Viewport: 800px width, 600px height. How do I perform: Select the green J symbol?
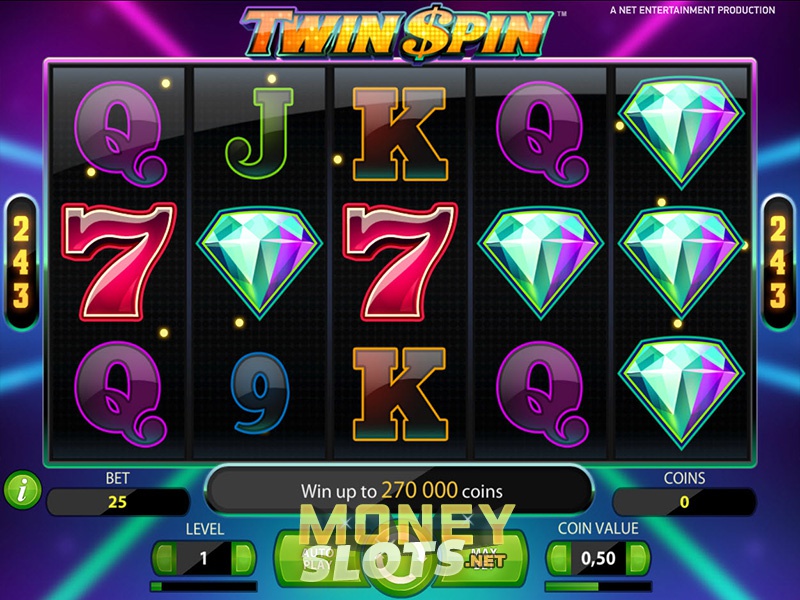259,133
